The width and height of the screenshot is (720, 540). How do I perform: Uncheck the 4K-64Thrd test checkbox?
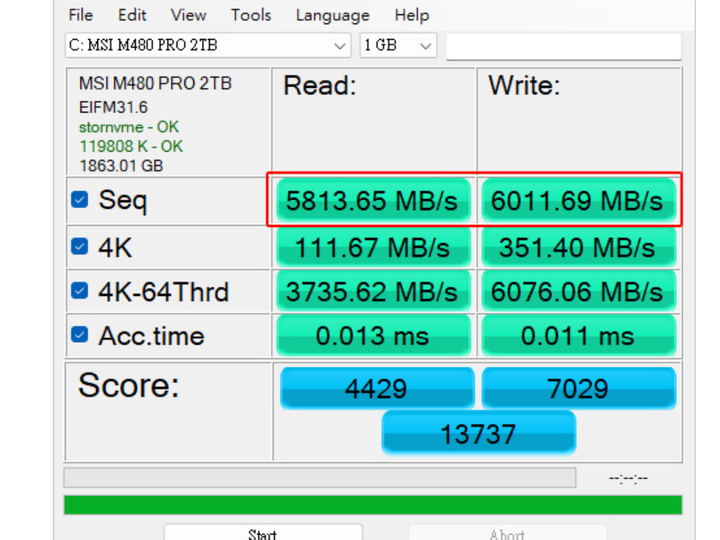point(79,291)
